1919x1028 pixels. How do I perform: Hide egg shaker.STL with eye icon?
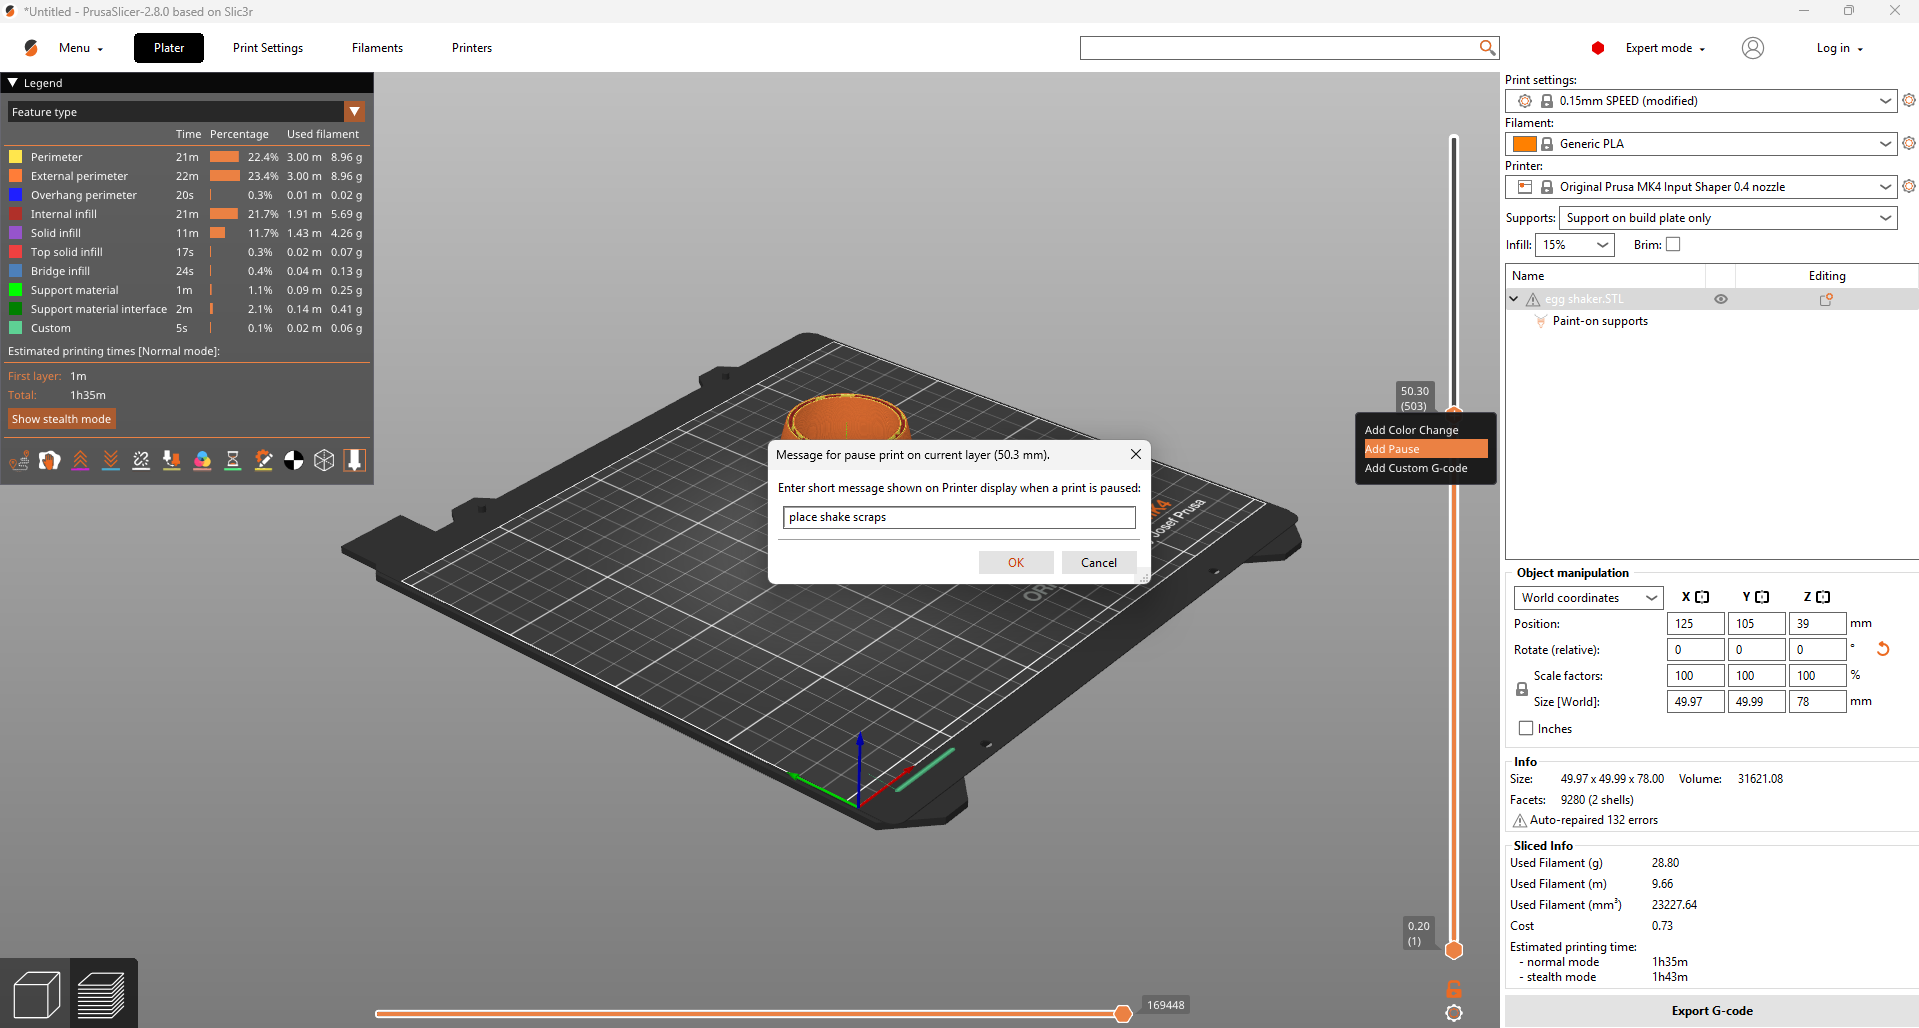1721,299
